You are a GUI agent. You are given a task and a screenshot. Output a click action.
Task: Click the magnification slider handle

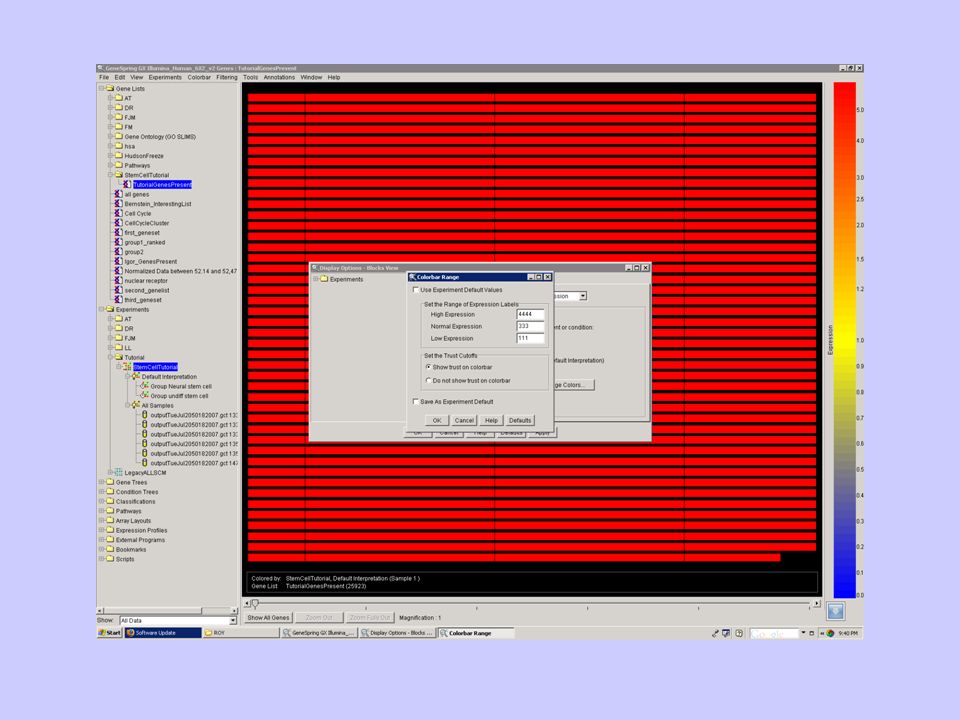coord(255,604)
